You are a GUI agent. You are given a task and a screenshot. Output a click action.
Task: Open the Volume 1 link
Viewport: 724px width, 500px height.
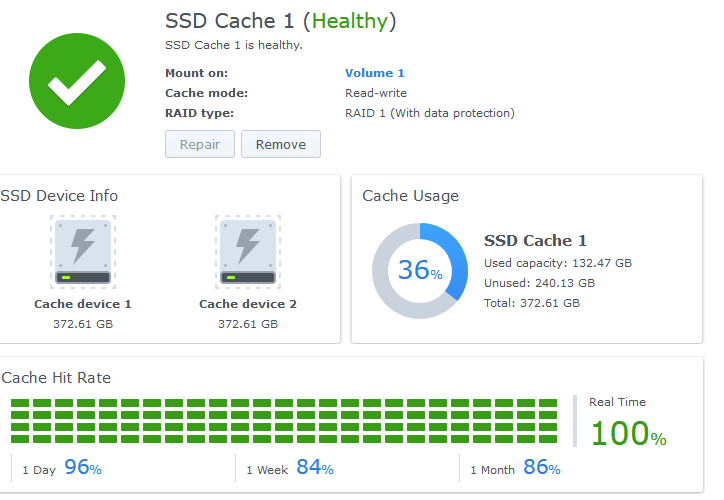click(374, 73)
